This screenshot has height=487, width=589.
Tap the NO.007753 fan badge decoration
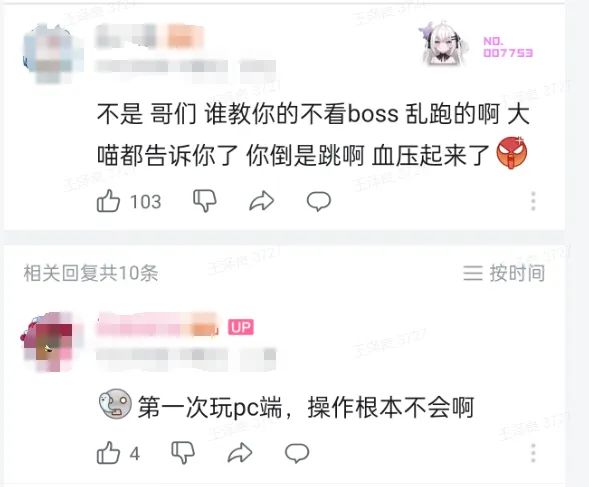tap(477, 45)
